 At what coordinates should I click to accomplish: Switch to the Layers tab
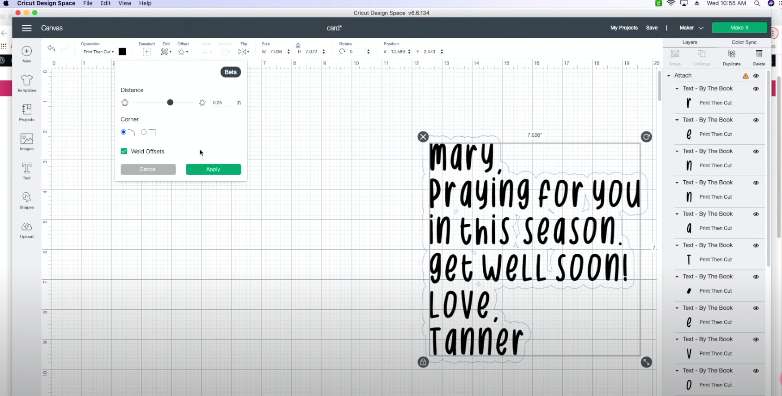coord(690,42)
